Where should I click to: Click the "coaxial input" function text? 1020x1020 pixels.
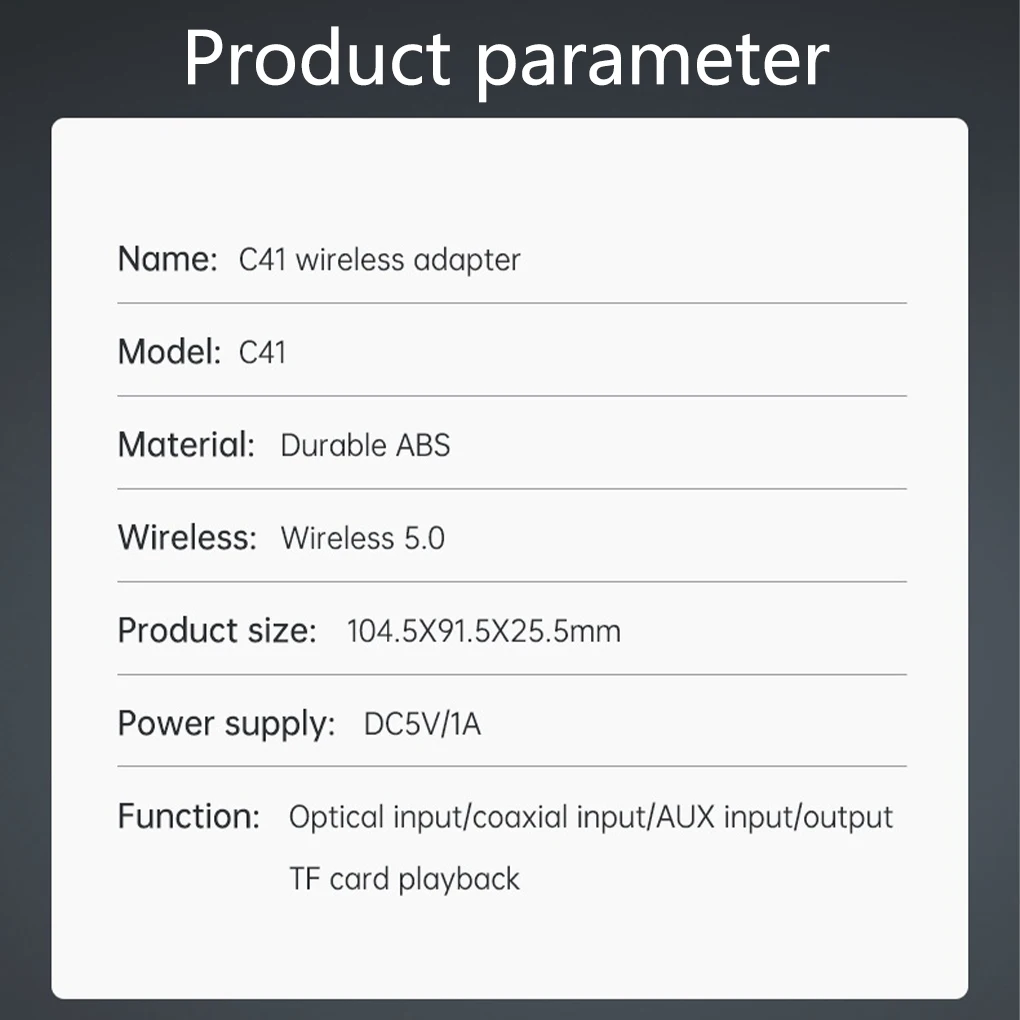click(x=559, y=817)
